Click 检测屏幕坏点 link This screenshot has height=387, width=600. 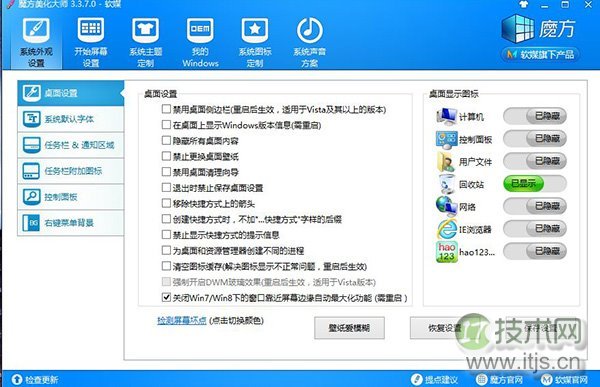click(x=182, y=320)
